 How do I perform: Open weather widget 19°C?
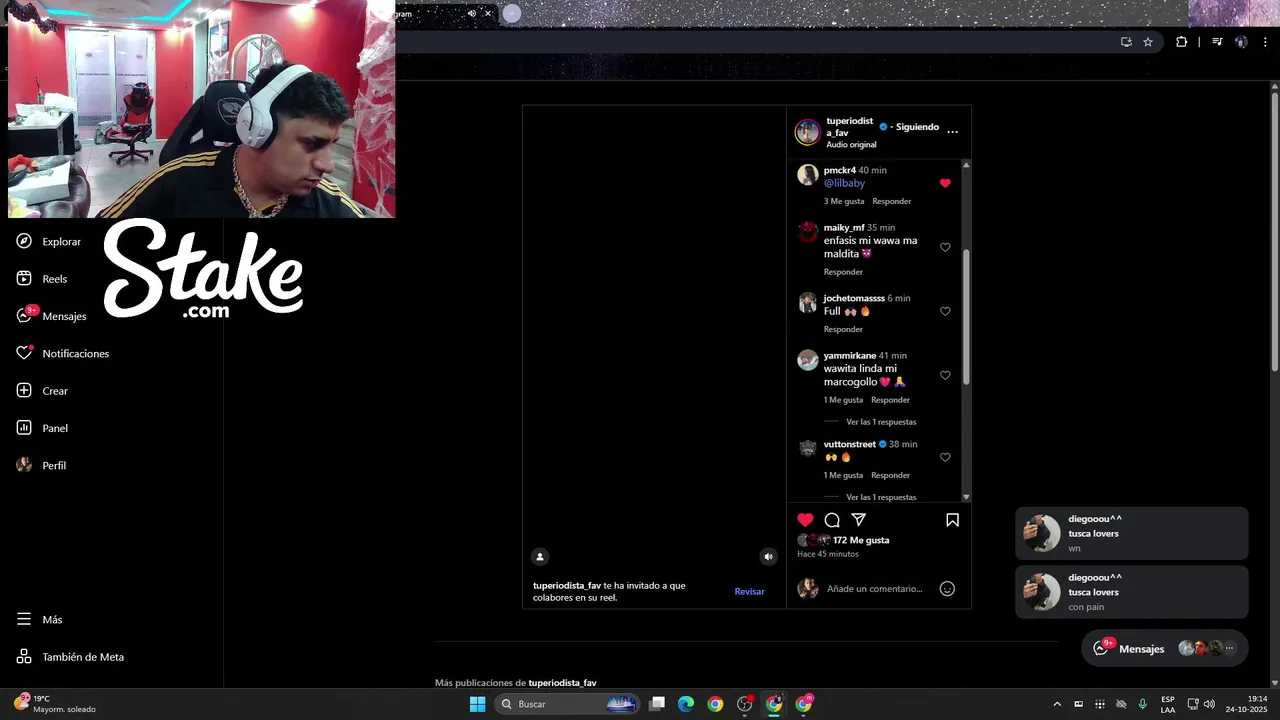55,704
